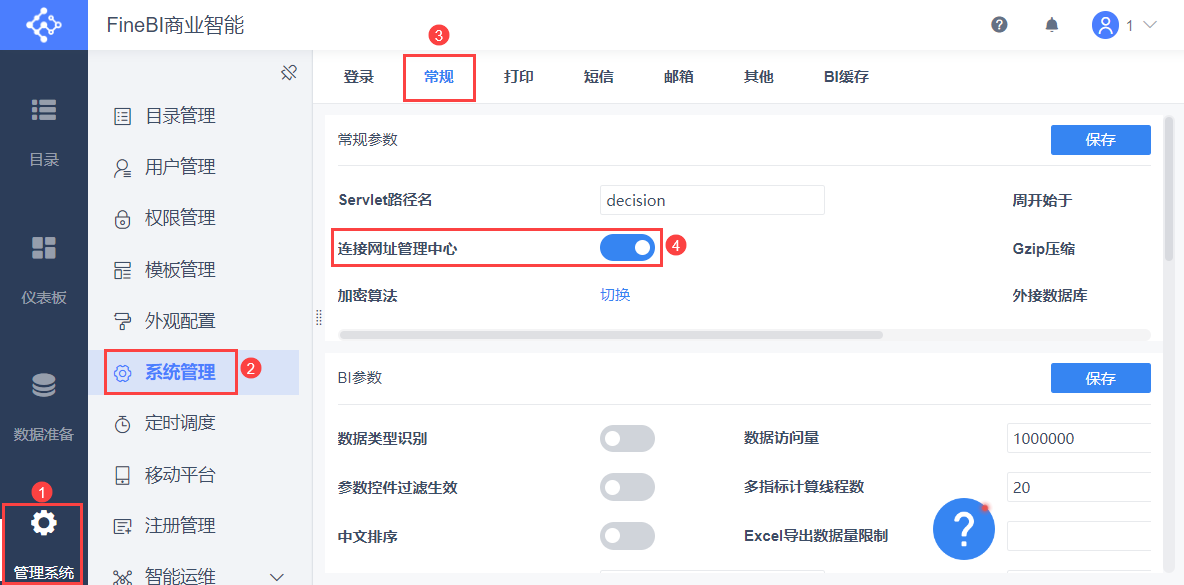
Task: Click the blue floating help button
Action: point(963,527)
